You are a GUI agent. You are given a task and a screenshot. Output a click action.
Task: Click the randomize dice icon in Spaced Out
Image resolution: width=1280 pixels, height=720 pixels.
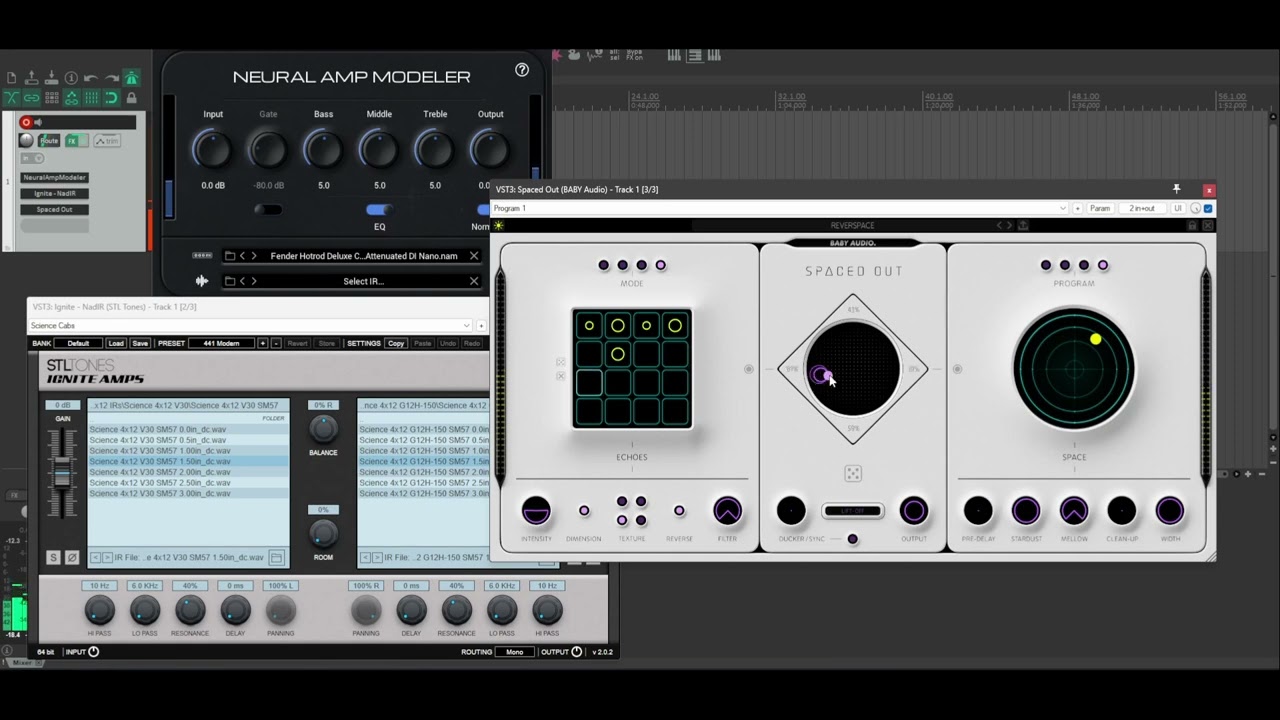[853, 473]
